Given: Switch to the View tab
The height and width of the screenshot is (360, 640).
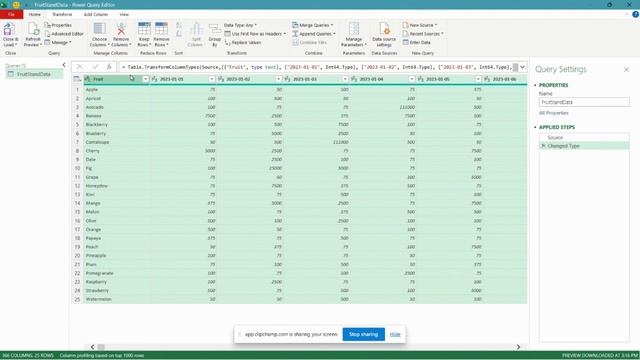Looking at the screenshot, I should coord(124,14).
